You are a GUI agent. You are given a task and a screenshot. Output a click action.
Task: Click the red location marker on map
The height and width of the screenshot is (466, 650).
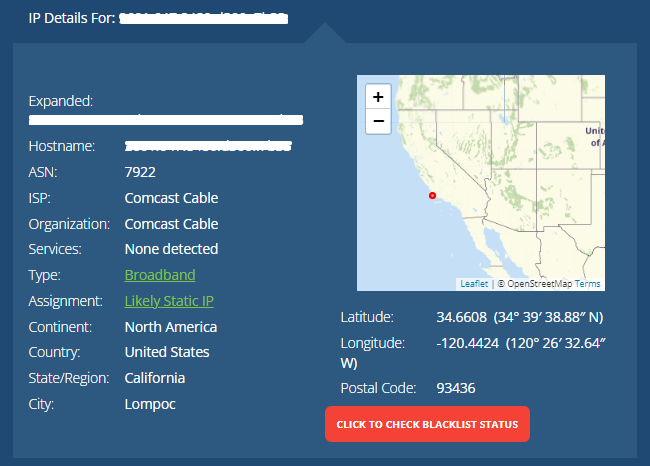pyautogui.click(x=432, y=195)
